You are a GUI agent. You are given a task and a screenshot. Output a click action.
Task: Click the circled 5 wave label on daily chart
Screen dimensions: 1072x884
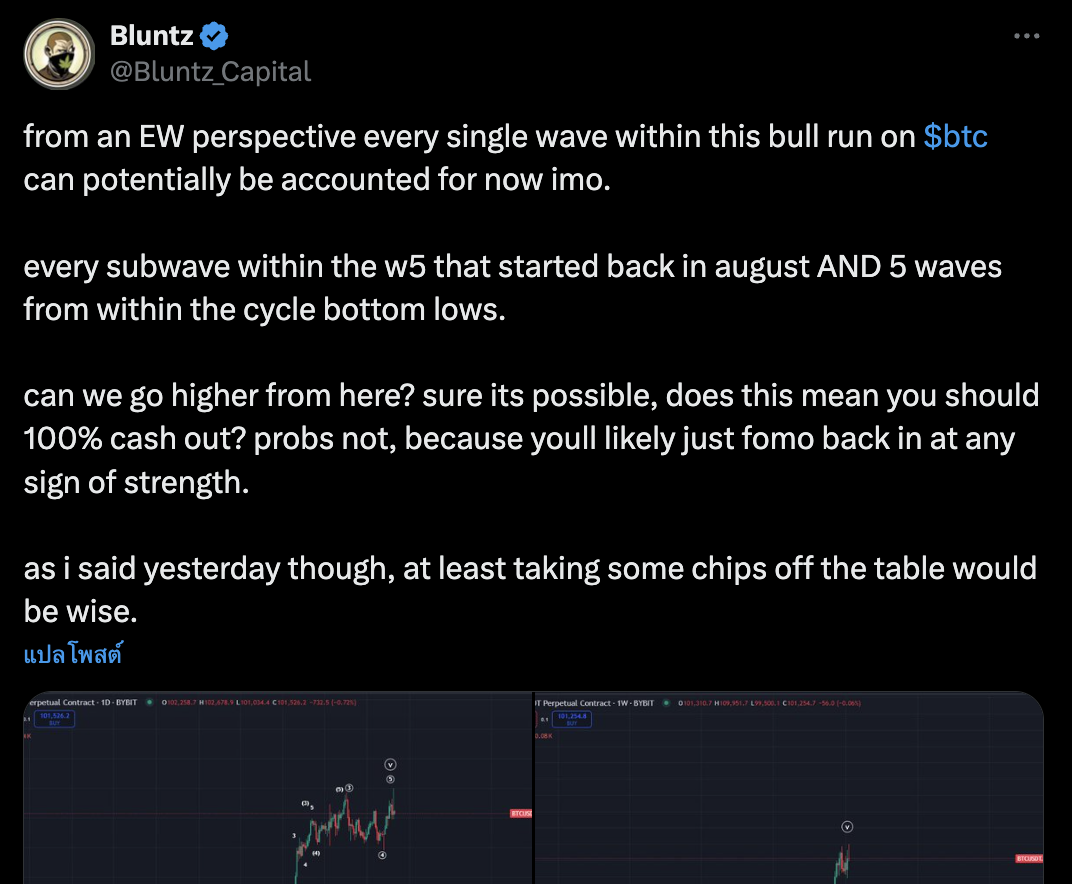tap(390, 779)
